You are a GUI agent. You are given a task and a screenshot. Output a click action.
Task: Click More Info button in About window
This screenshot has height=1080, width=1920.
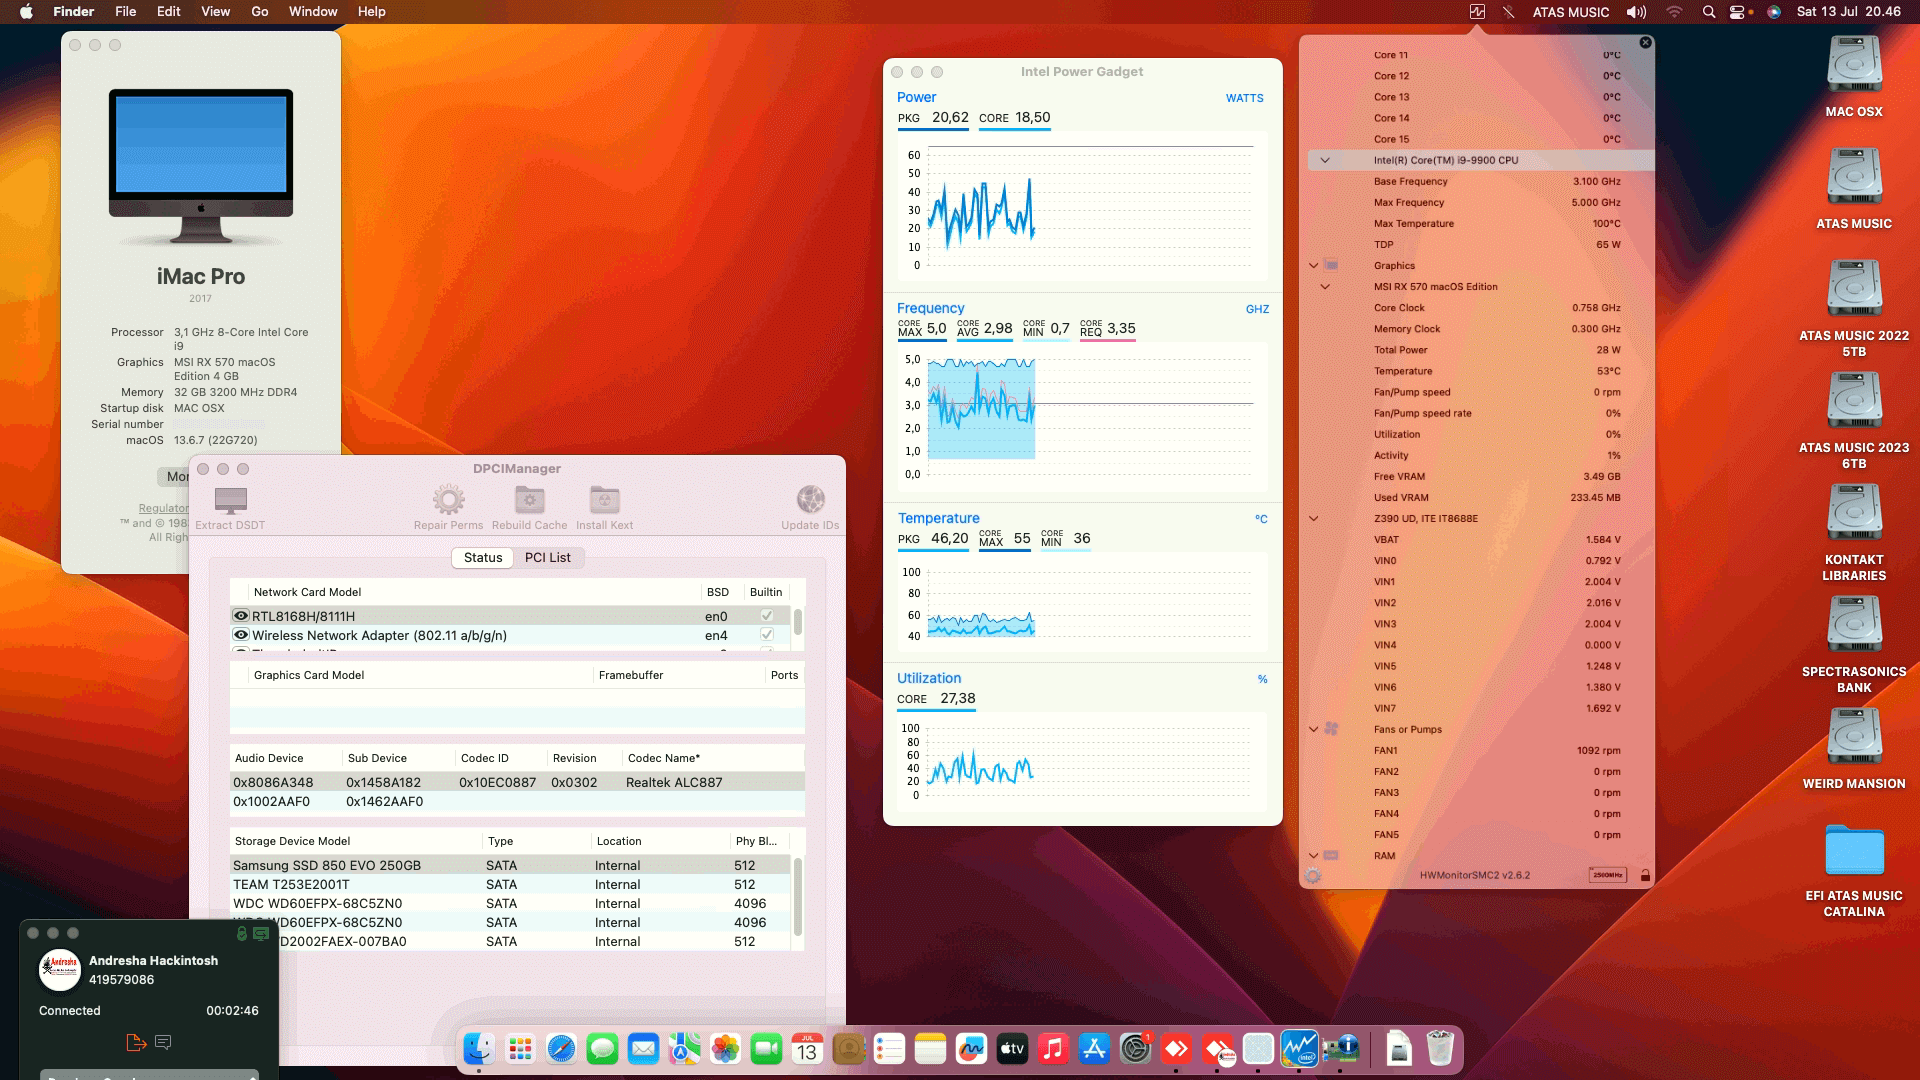173,477
